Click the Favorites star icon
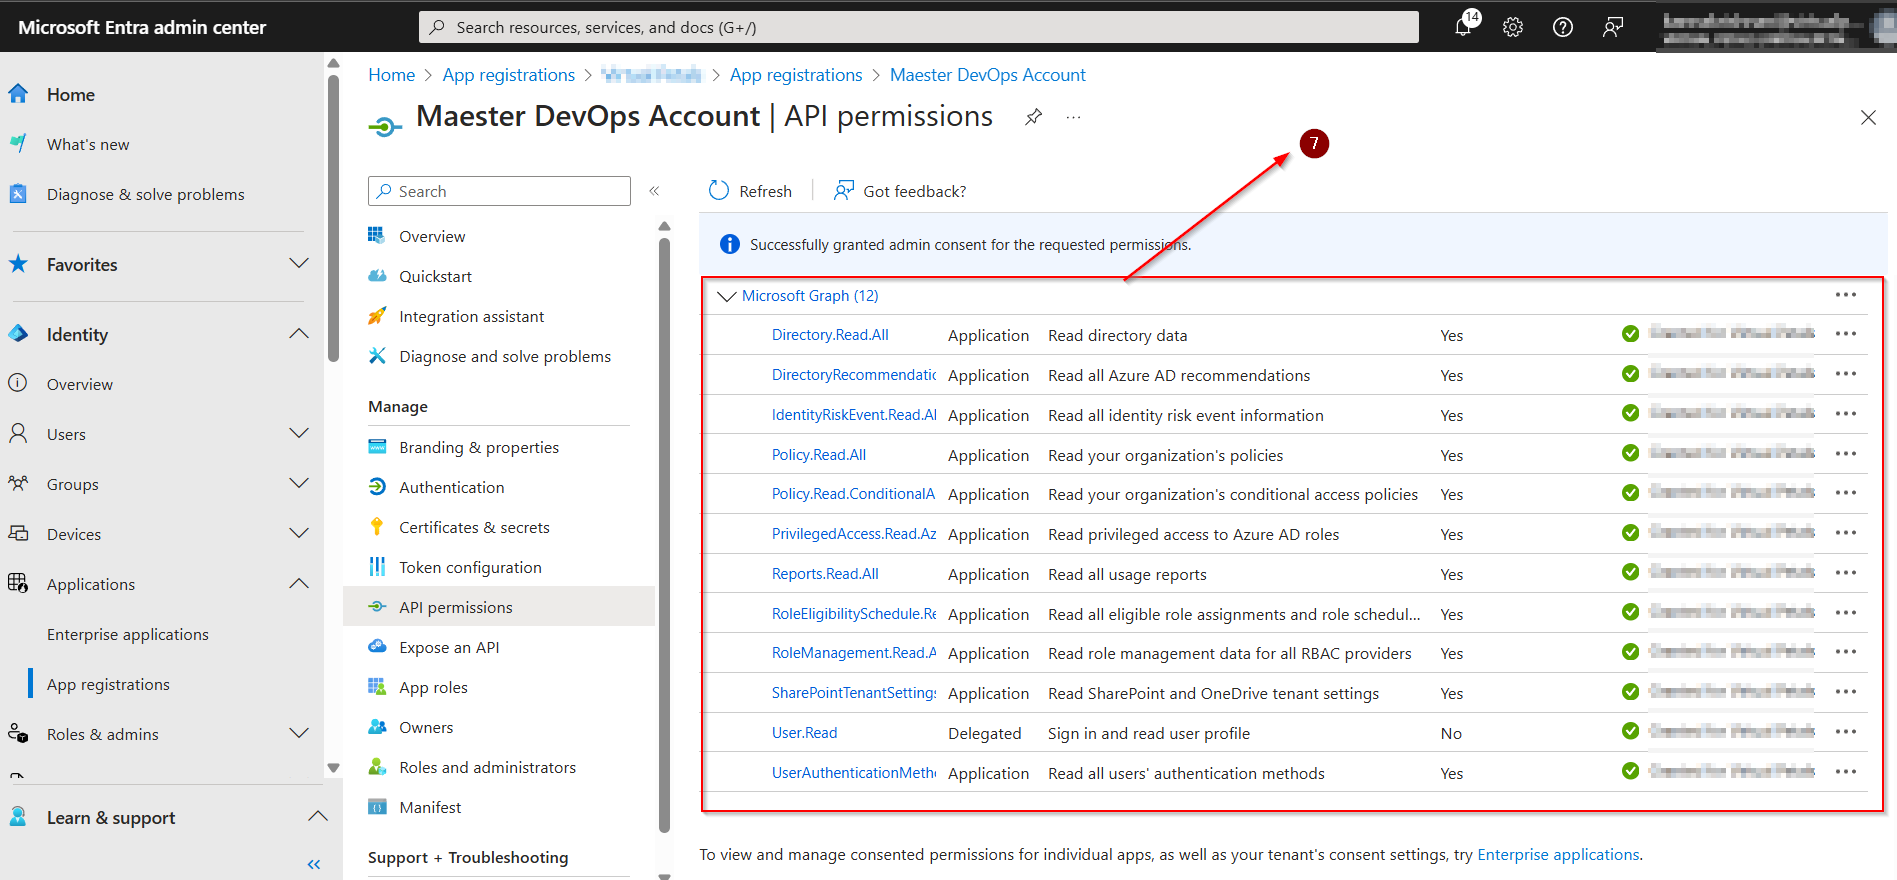The width and height of the screenshot is (1897, 880). (x=18, y=264)
